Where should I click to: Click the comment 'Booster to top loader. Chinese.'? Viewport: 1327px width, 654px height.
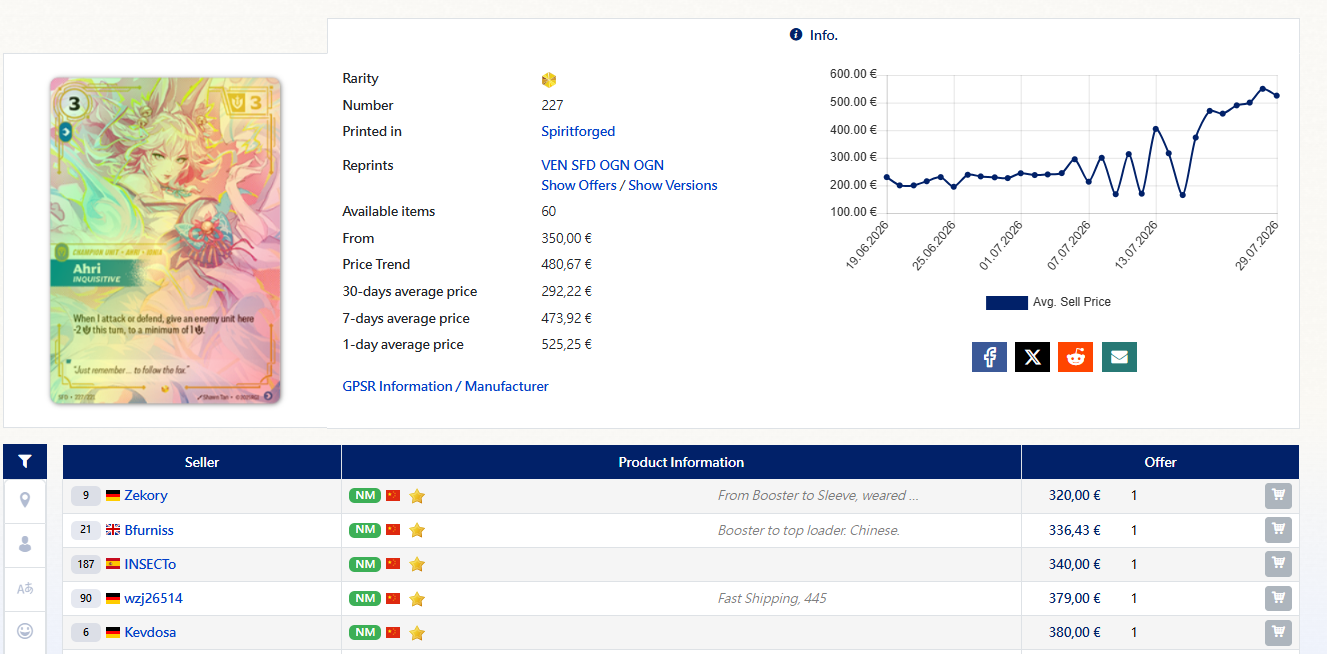pyautogui.click(x=809, y=530)
